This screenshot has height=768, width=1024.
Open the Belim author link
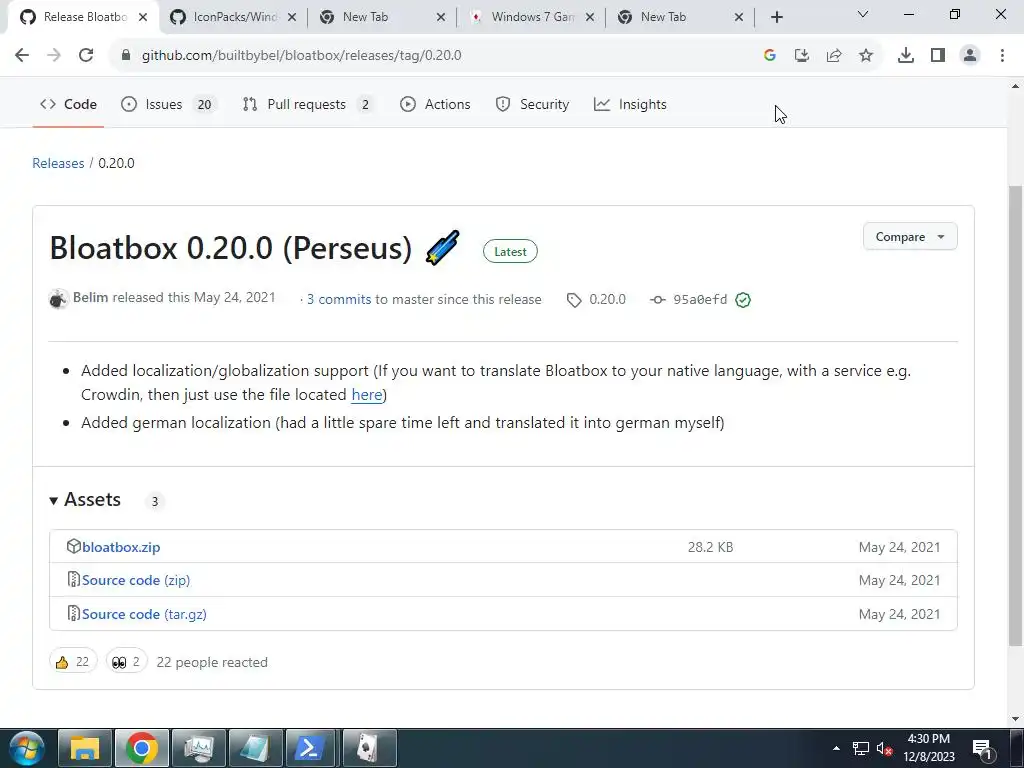(x=90, y=298)
